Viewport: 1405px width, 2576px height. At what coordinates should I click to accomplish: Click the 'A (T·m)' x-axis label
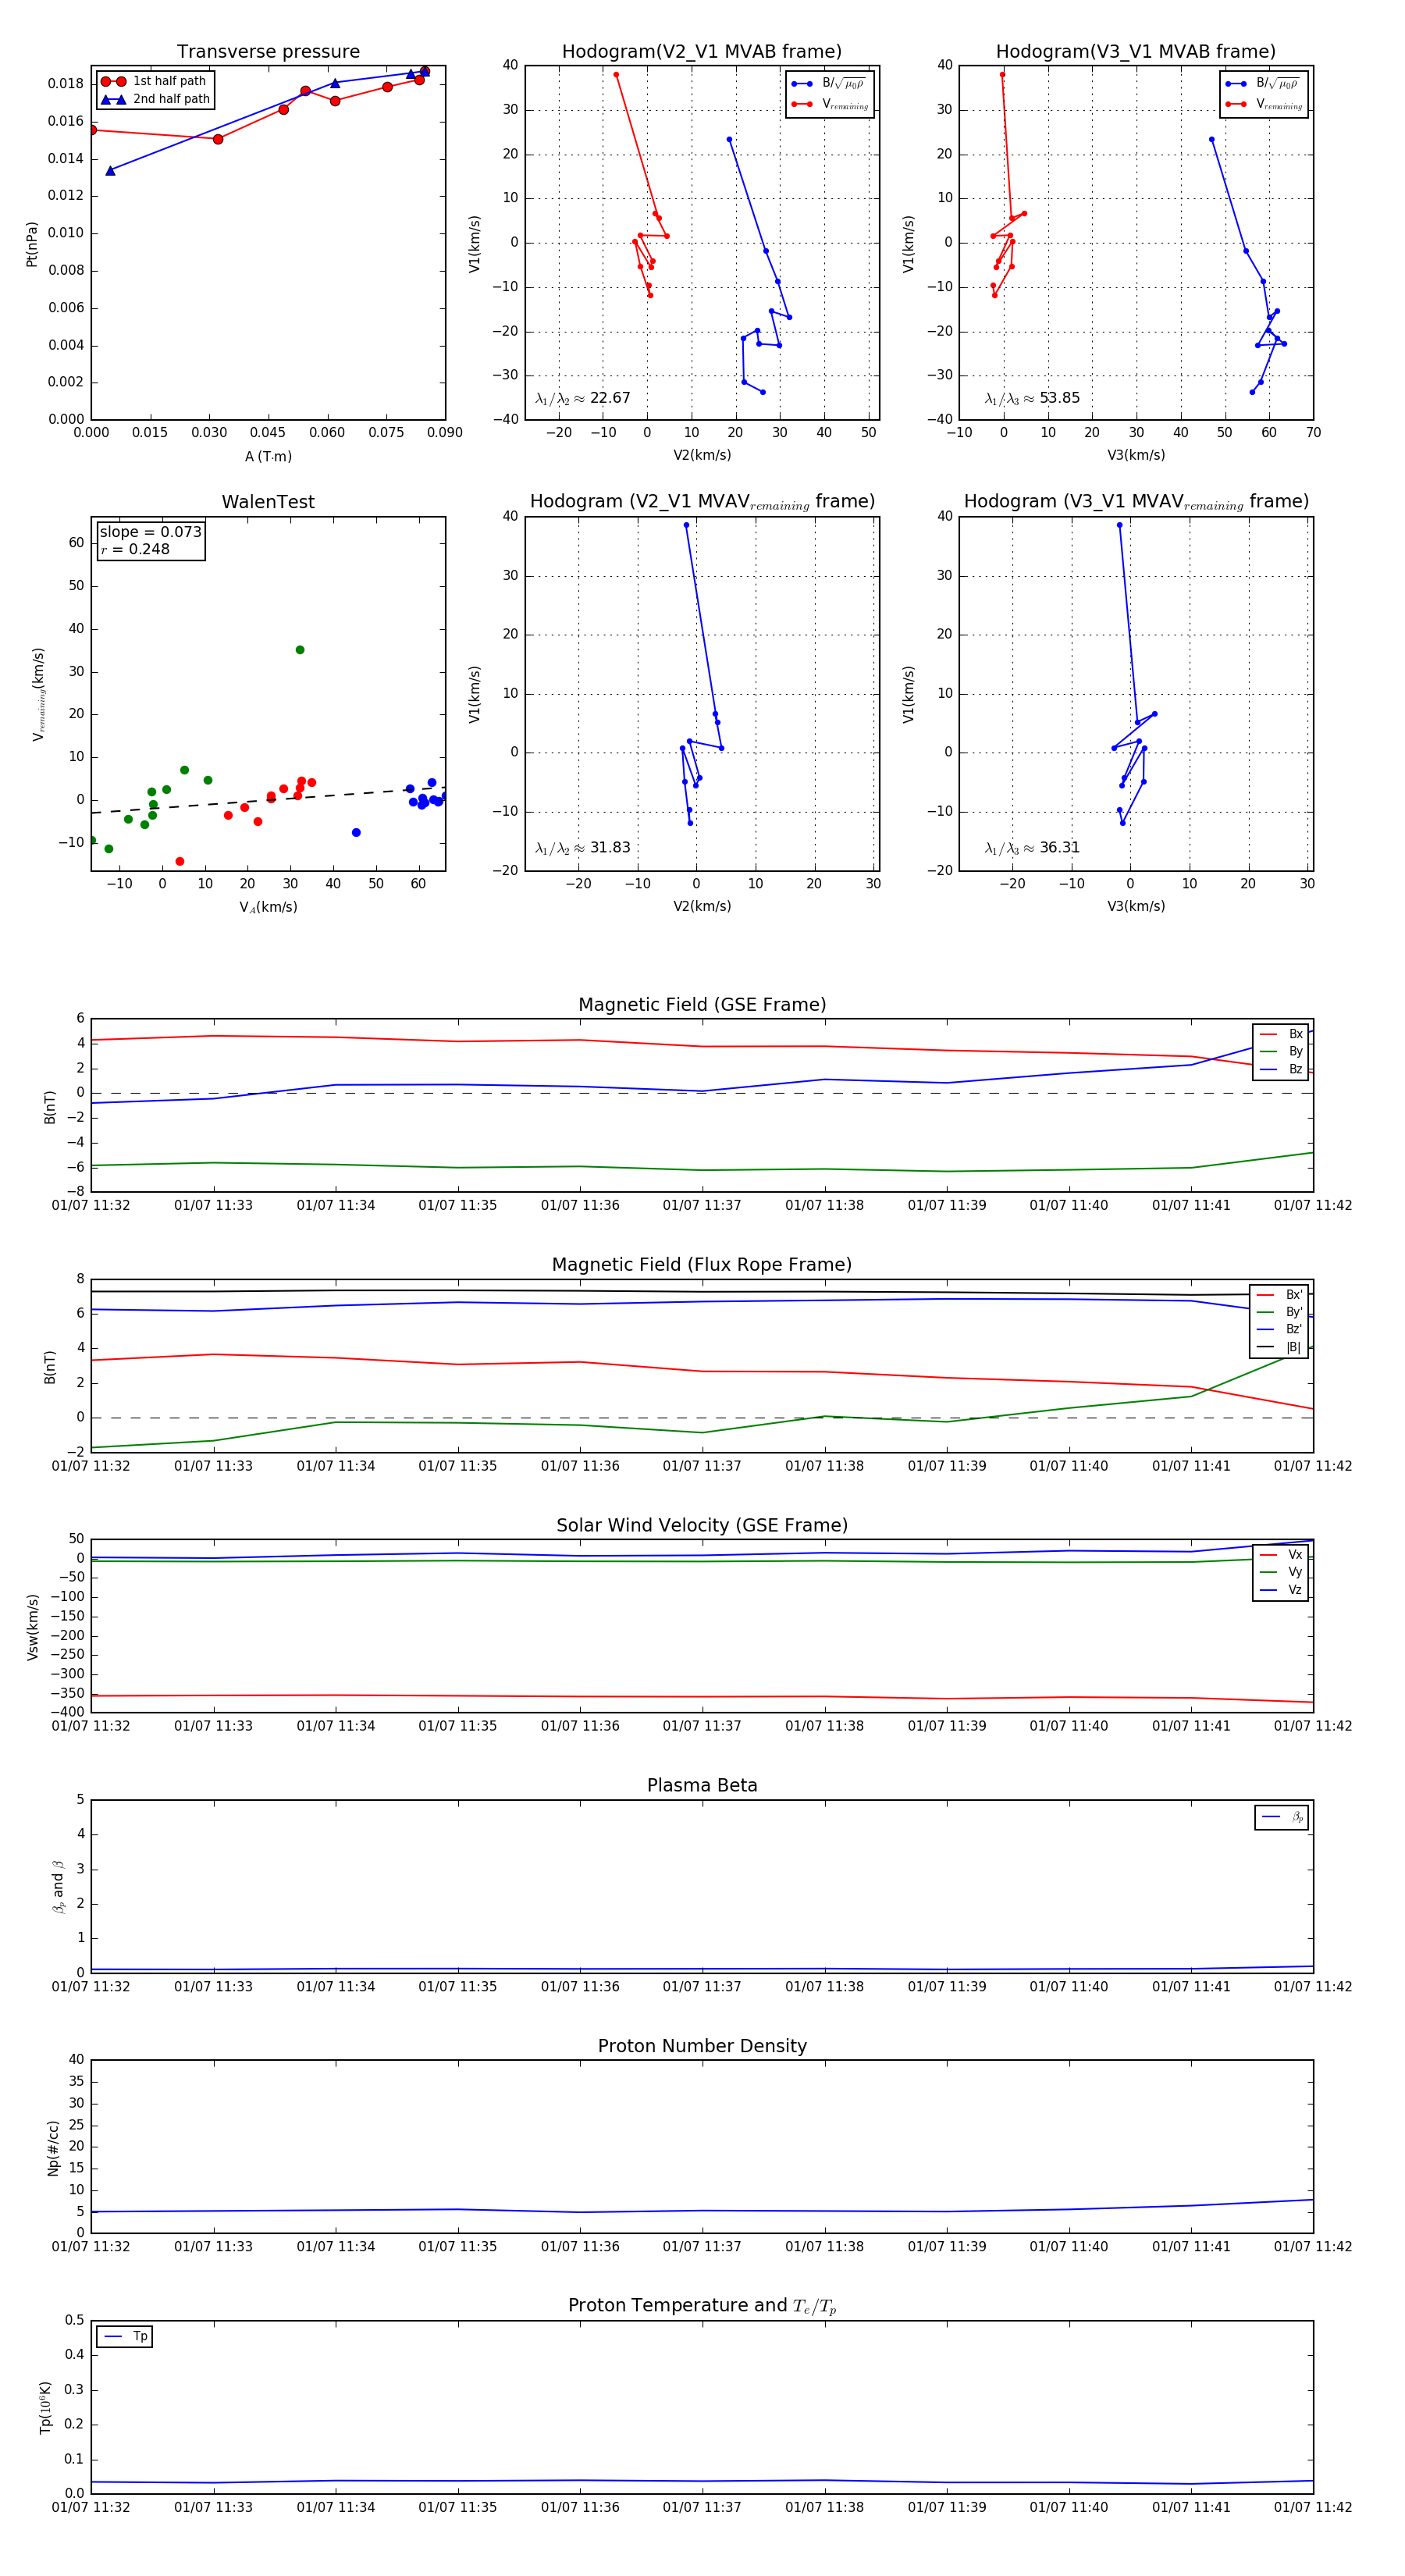pos(268,456)
